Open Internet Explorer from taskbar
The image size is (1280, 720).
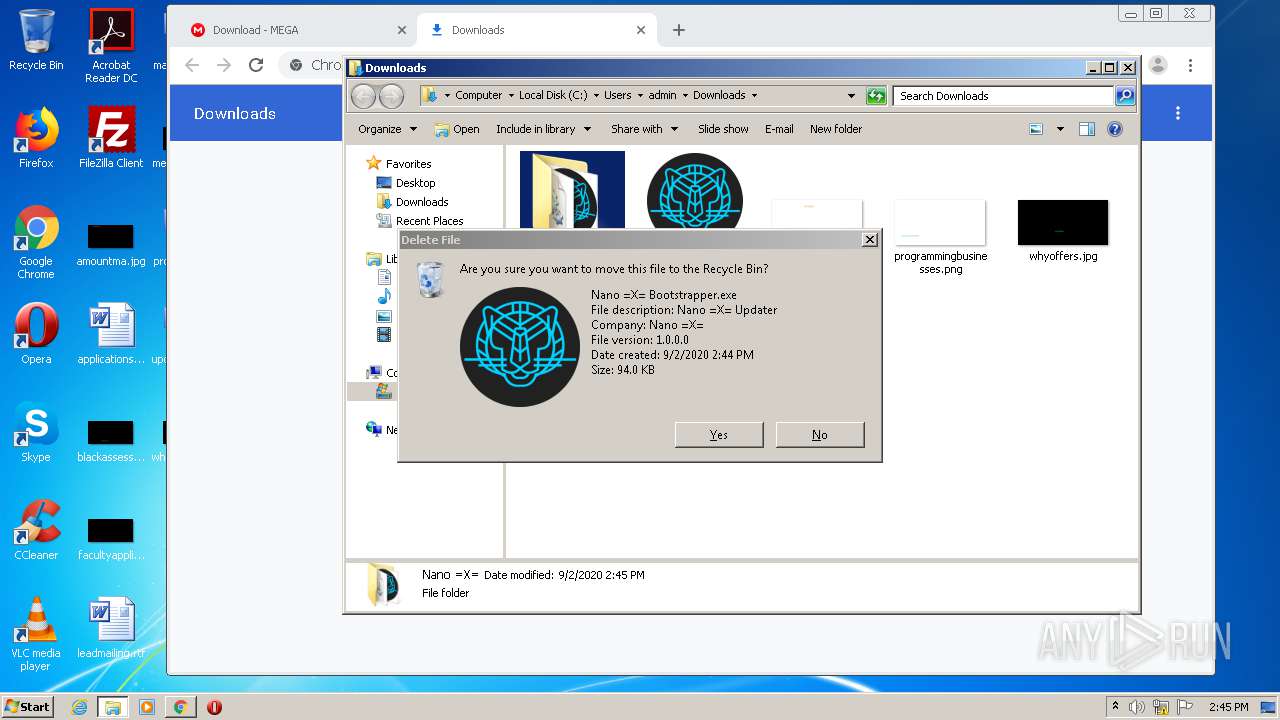point(79,707)
